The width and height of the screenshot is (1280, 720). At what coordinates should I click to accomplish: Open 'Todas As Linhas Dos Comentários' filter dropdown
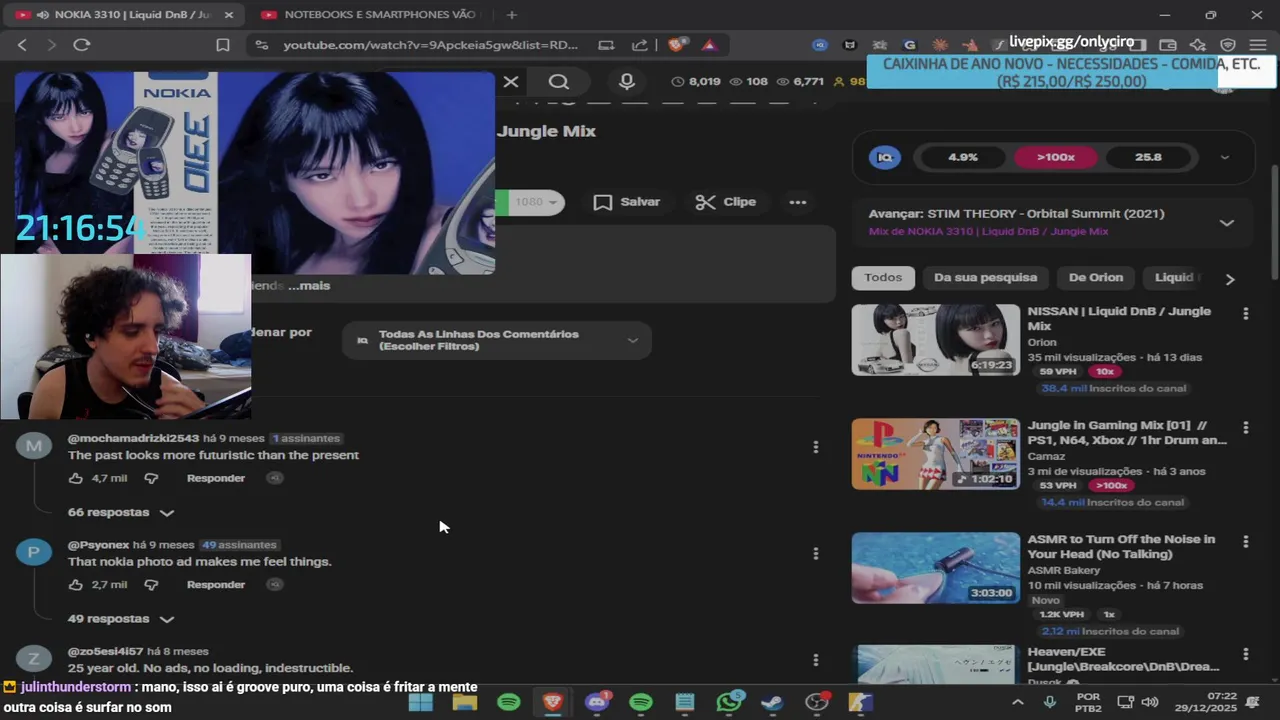497,340
